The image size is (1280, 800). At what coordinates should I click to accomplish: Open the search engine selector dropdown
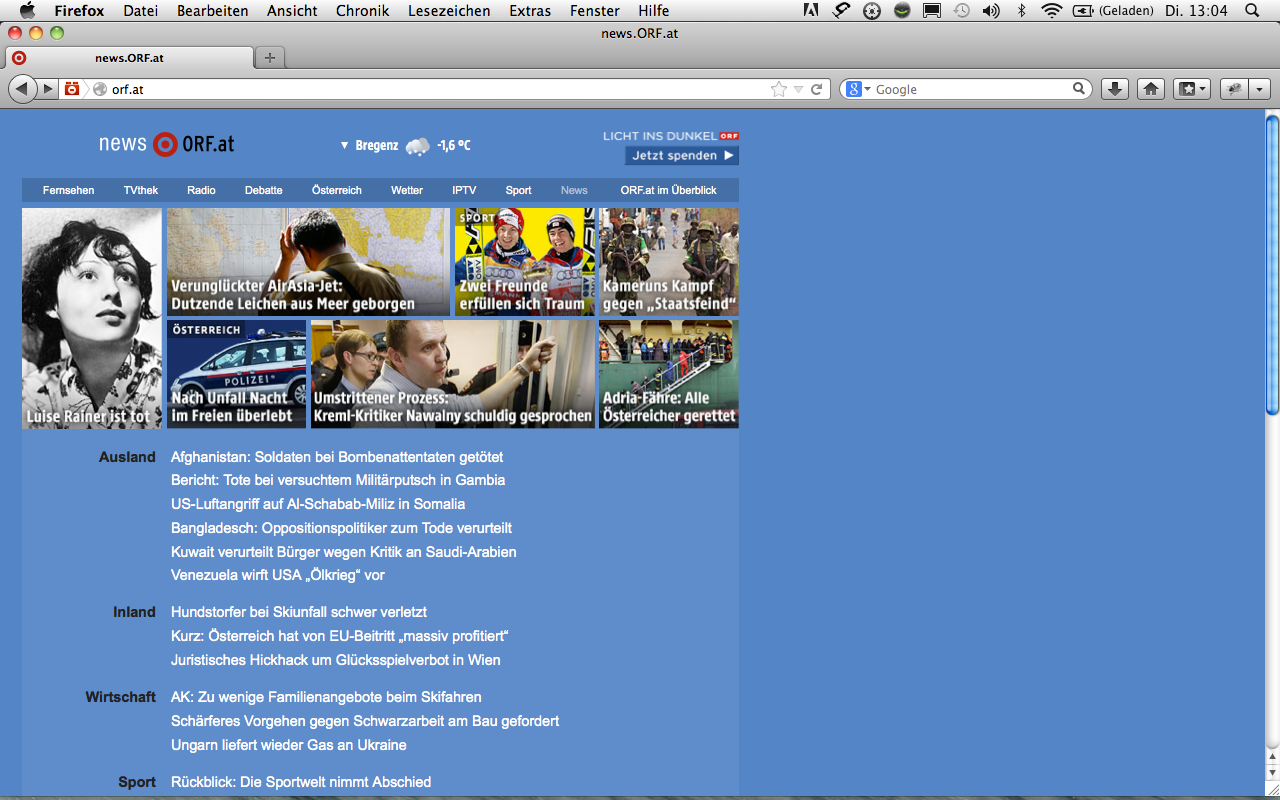point(859,89)
